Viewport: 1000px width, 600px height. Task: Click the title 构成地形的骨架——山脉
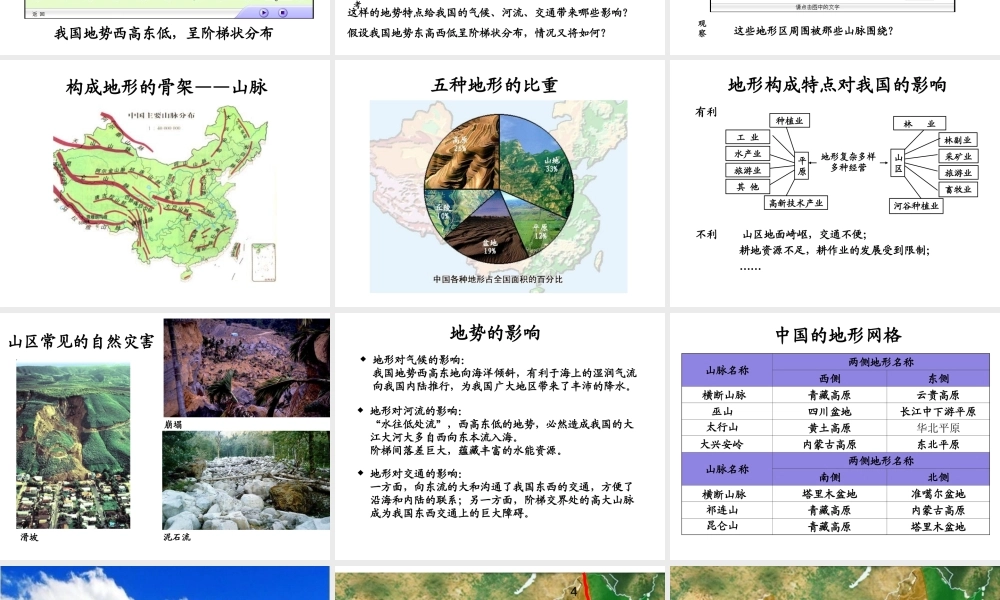[x=166, y=87]
